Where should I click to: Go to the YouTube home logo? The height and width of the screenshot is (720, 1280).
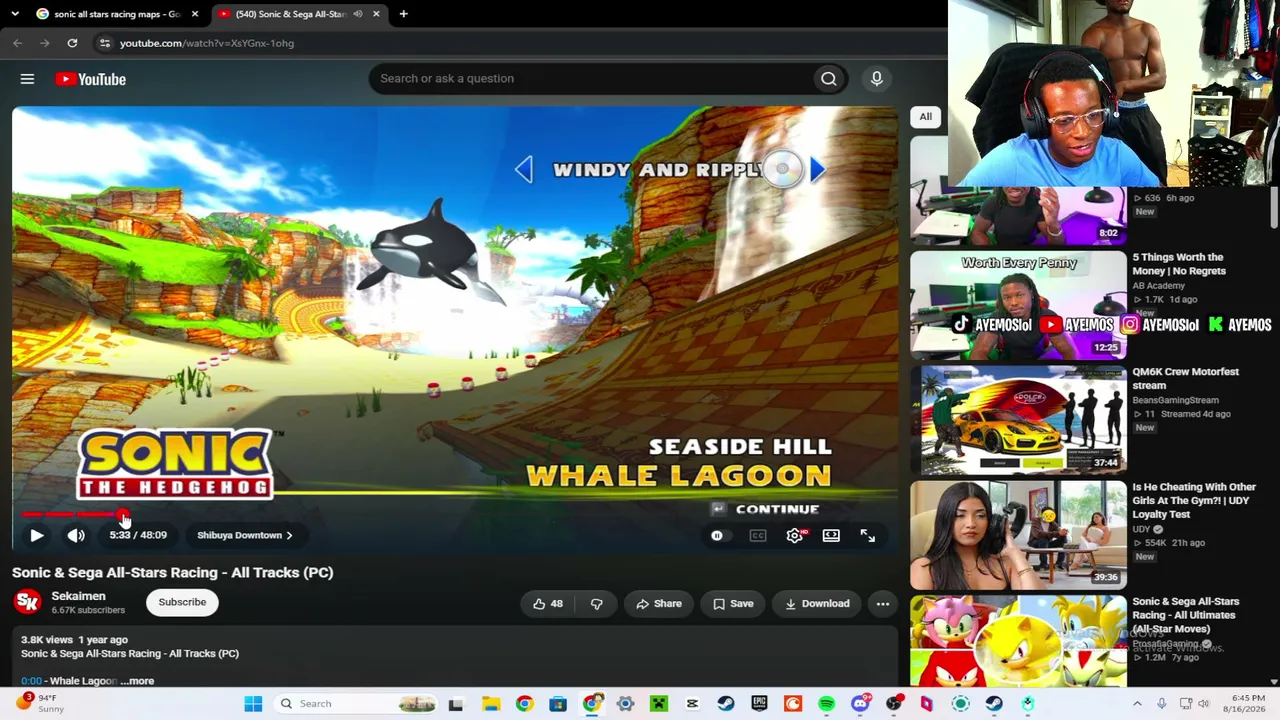point(90,79)
